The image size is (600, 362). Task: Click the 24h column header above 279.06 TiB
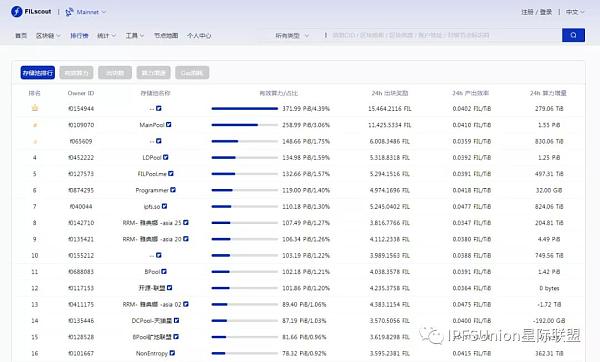click(x=548, y=93)
